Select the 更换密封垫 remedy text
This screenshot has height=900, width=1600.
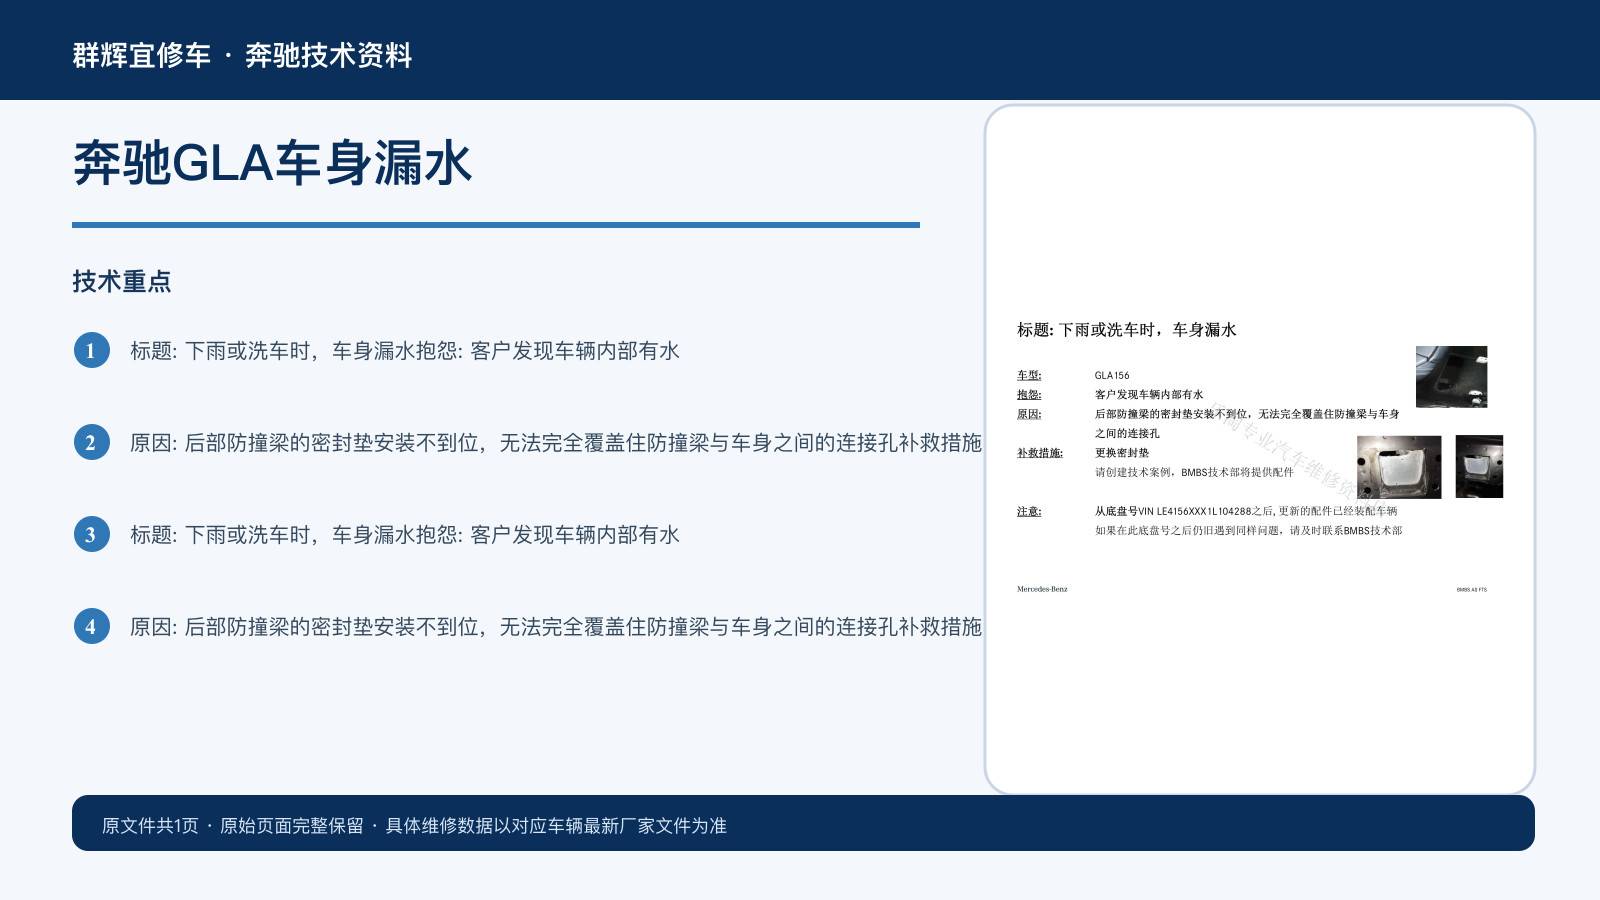1122,453
